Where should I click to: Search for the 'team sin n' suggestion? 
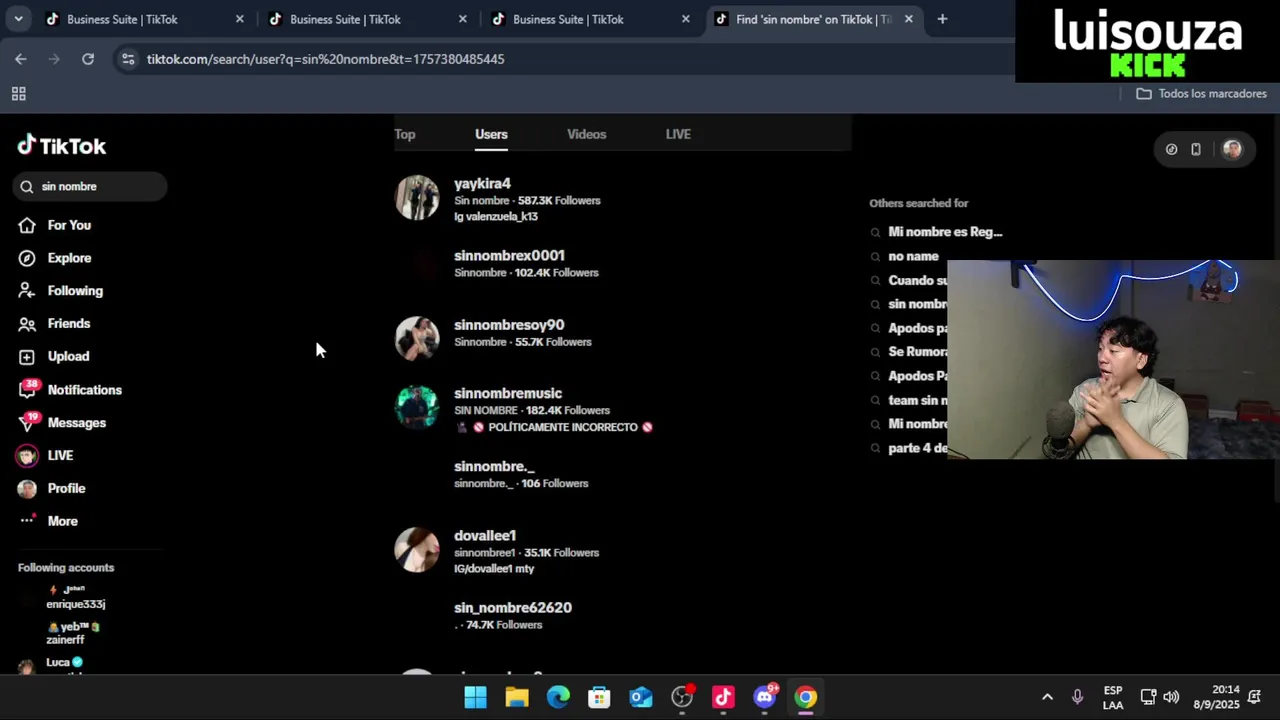pos(917,400)
